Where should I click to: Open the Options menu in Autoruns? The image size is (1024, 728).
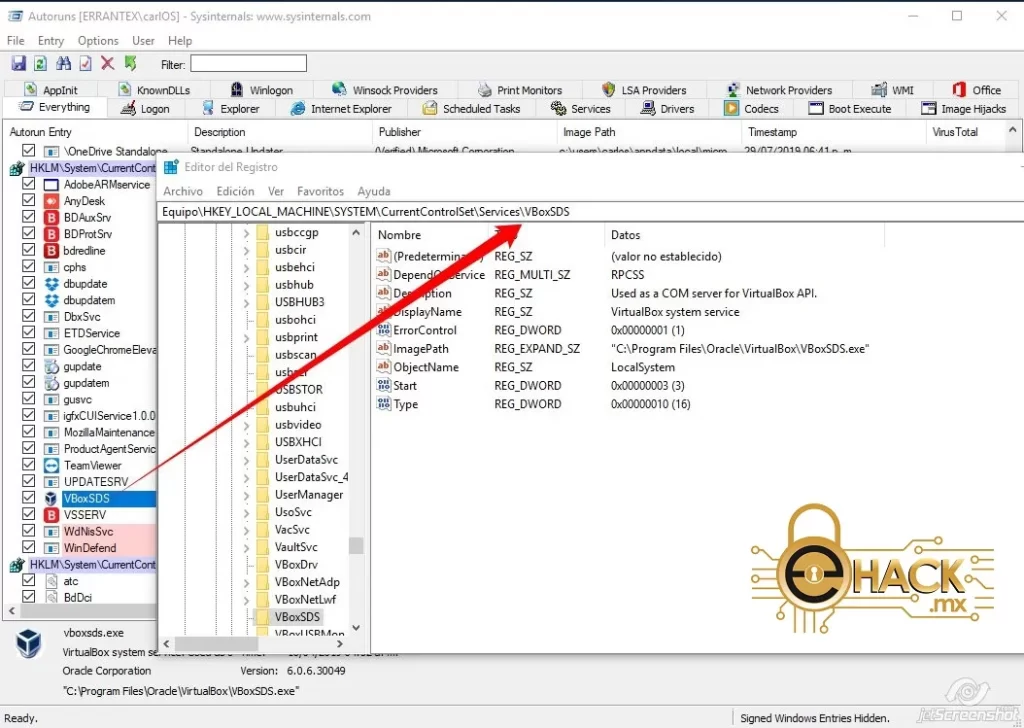click(98, 40)
